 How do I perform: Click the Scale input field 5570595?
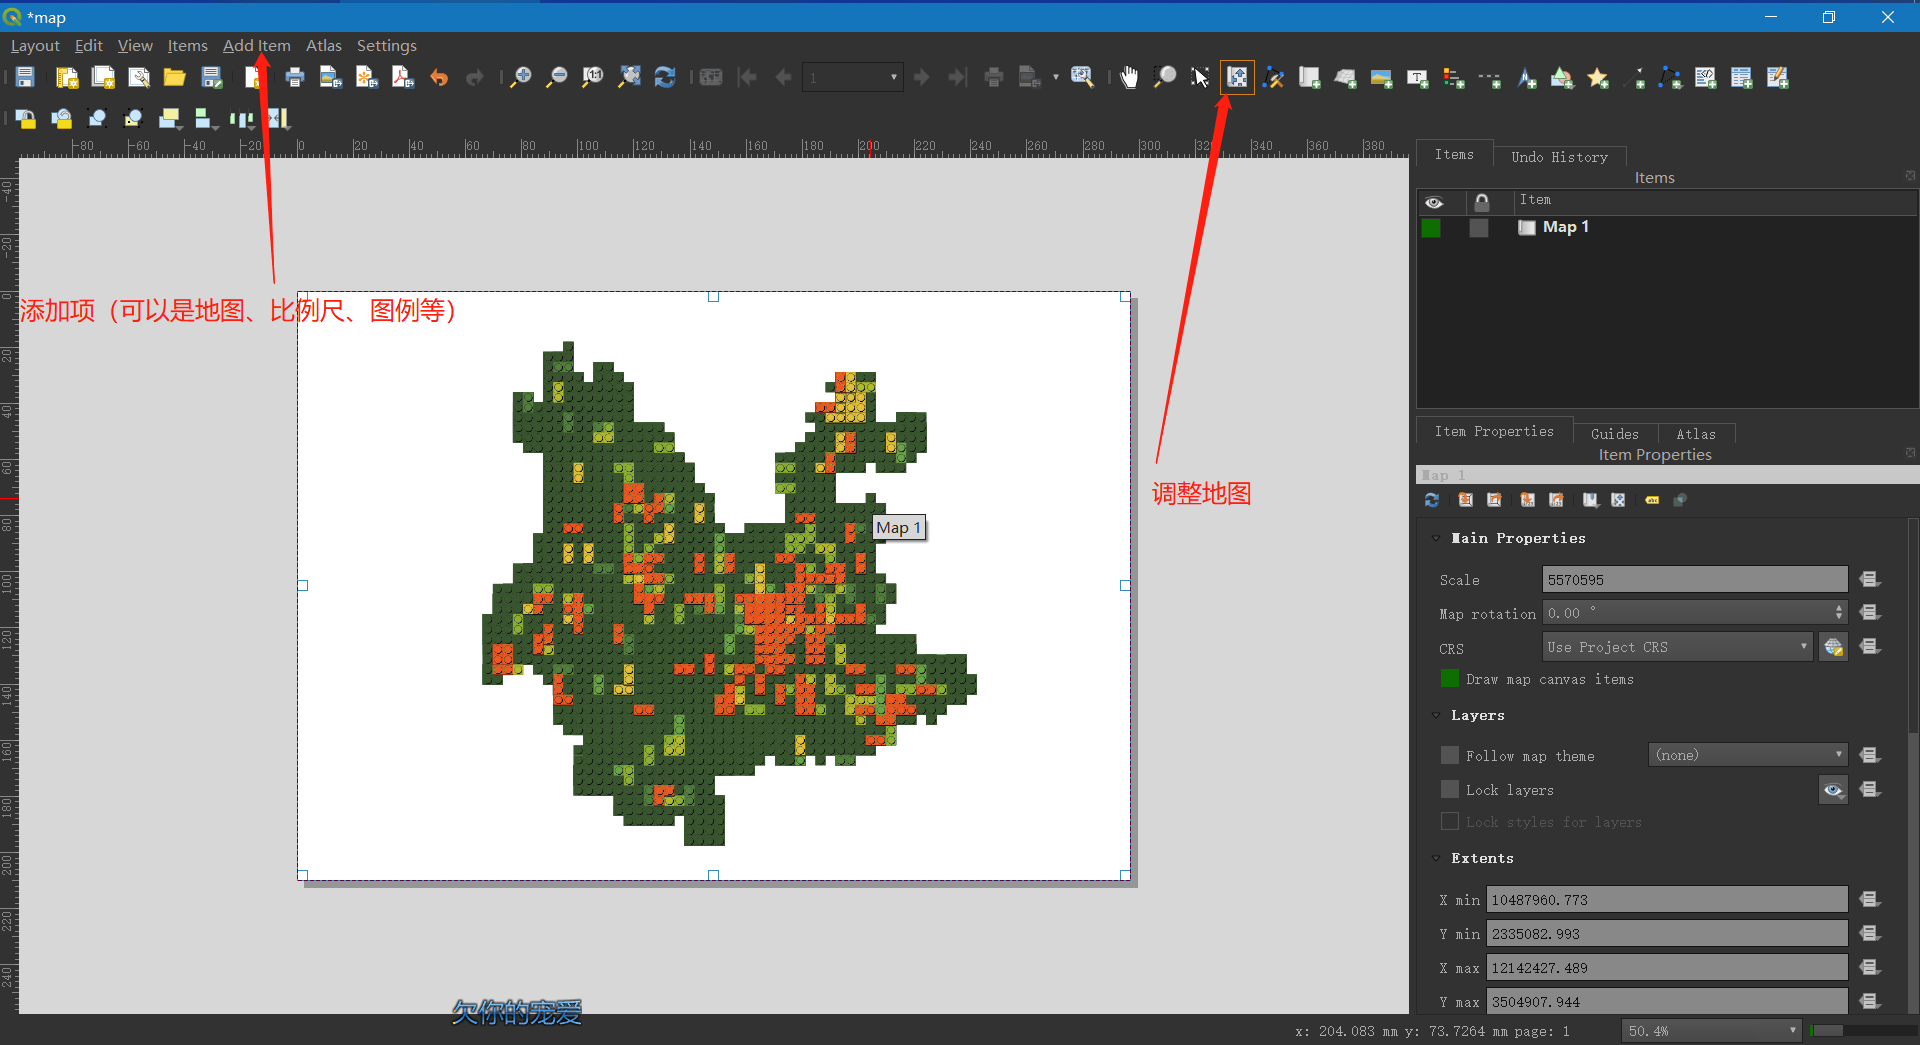pyautogui.click(x=1694, y=579)
